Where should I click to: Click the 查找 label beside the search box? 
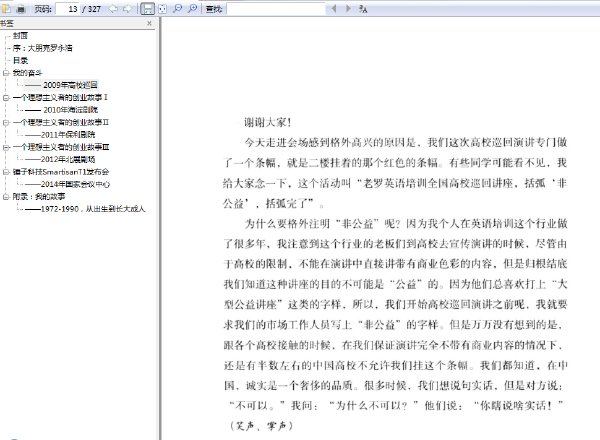(214, 9)
